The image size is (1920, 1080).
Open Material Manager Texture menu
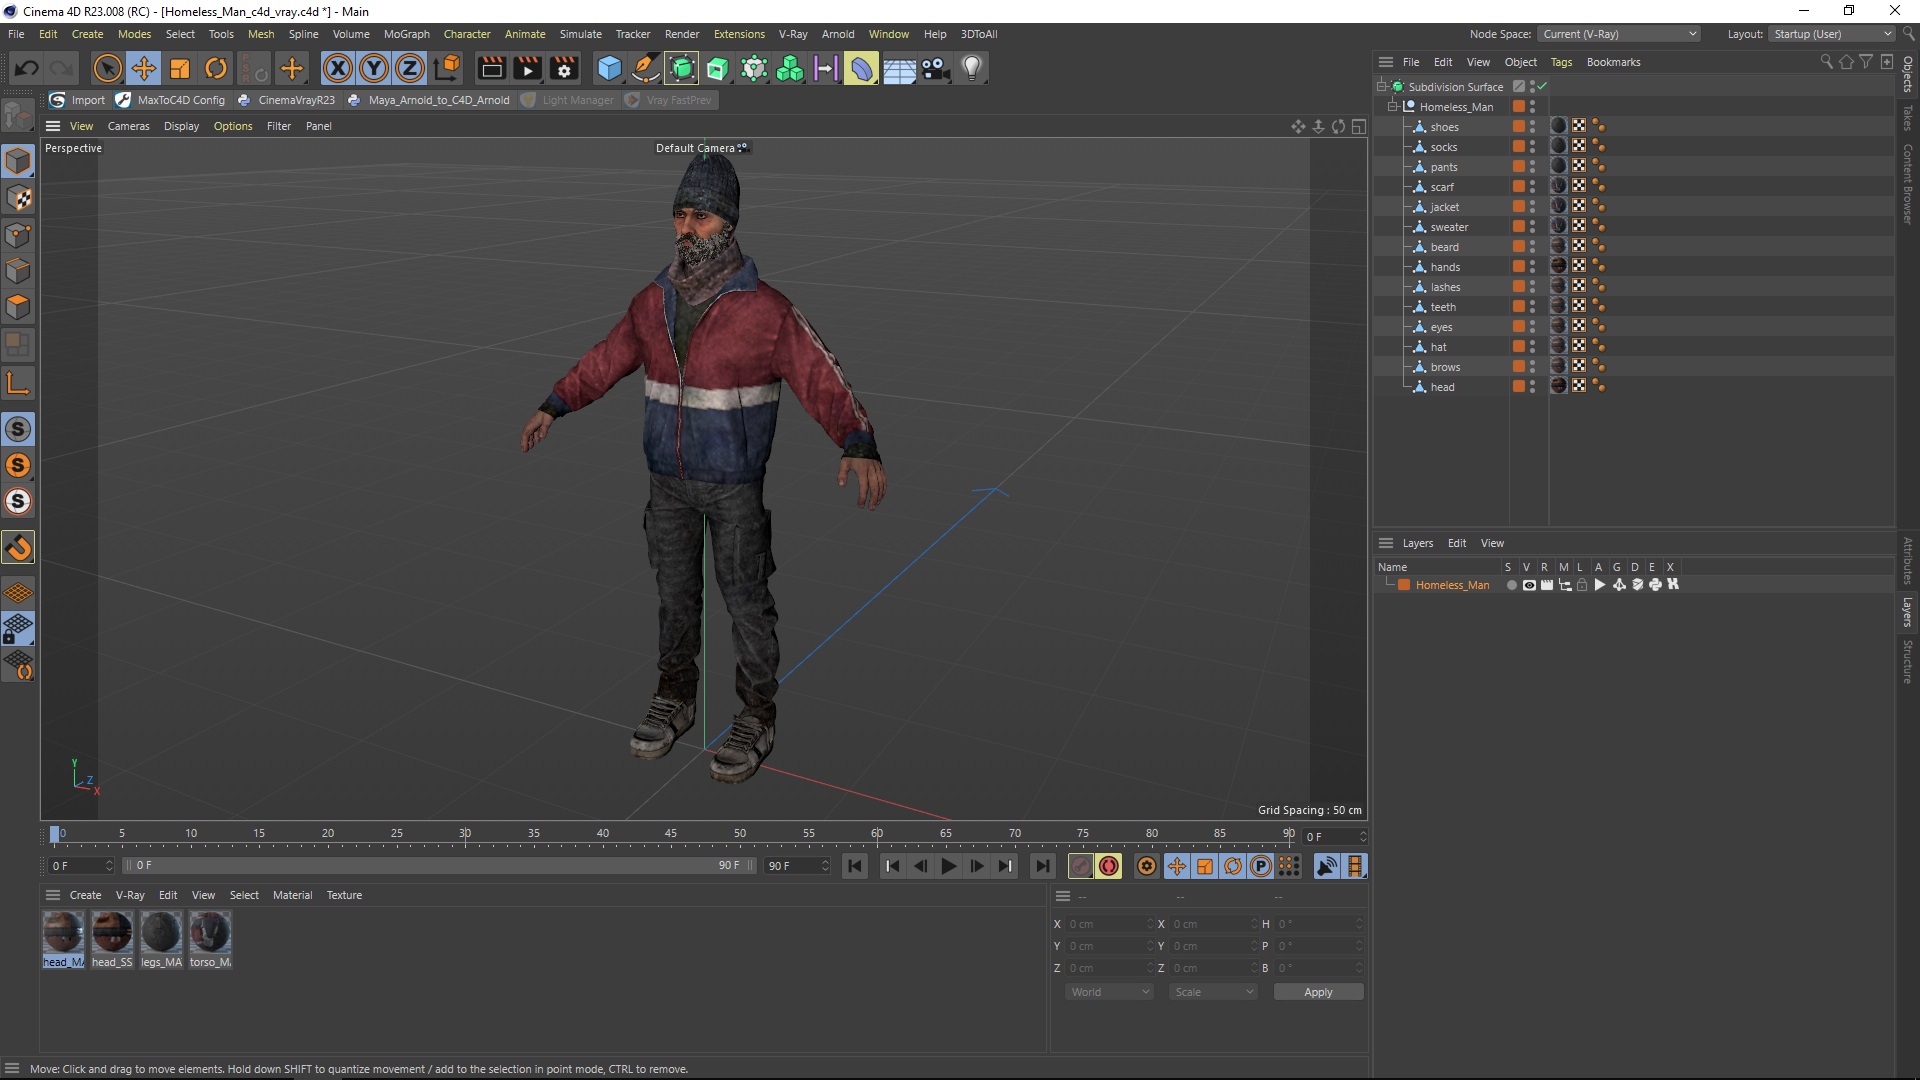pos(344,895)
